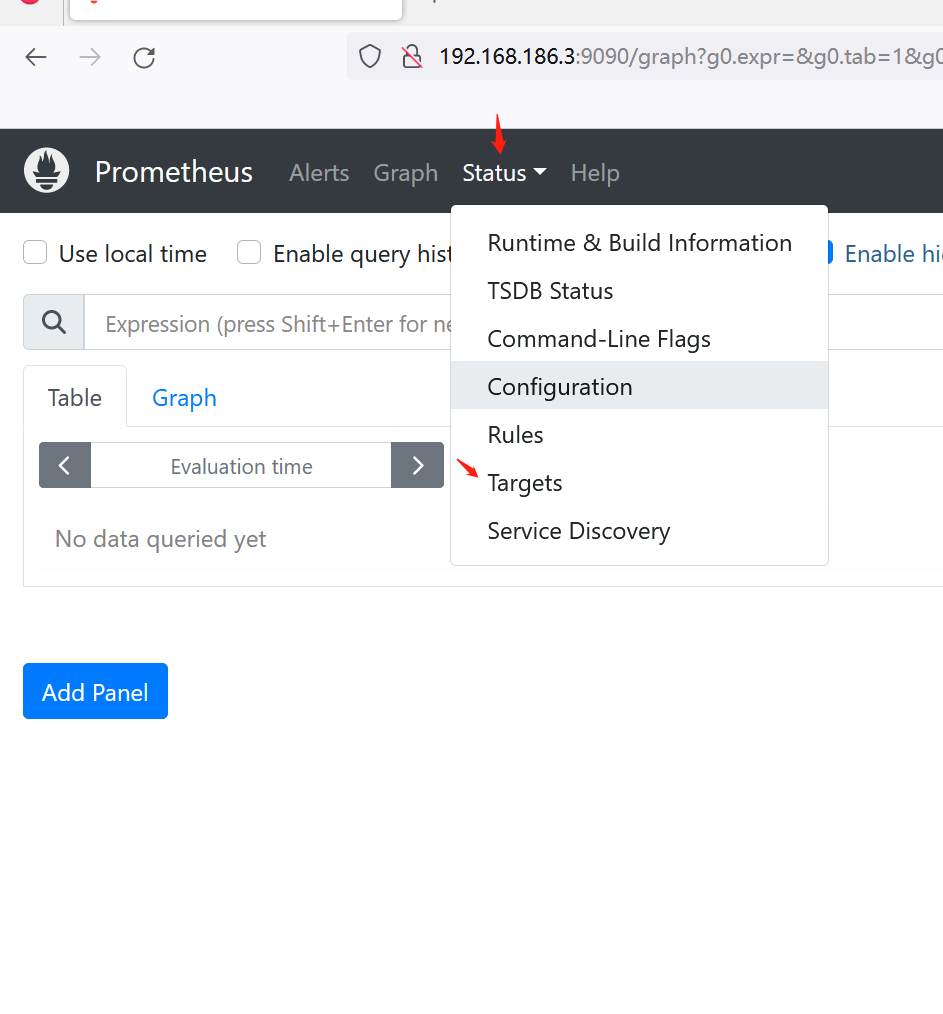Click the browser back arrow
This screenshot has width=943, height=1014.
(x=36, y=57)
